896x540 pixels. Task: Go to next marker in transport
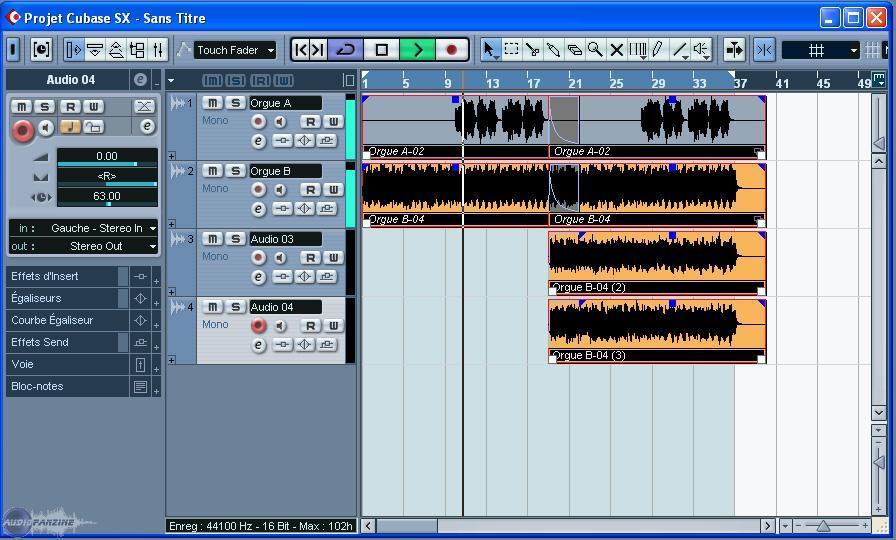[318, 50]
